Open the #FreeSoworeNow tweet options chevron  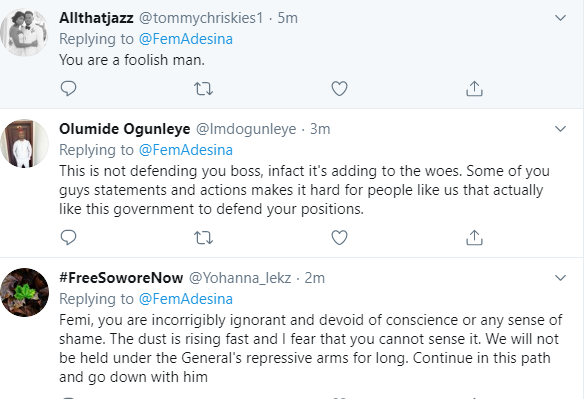[x=561, y=278]
